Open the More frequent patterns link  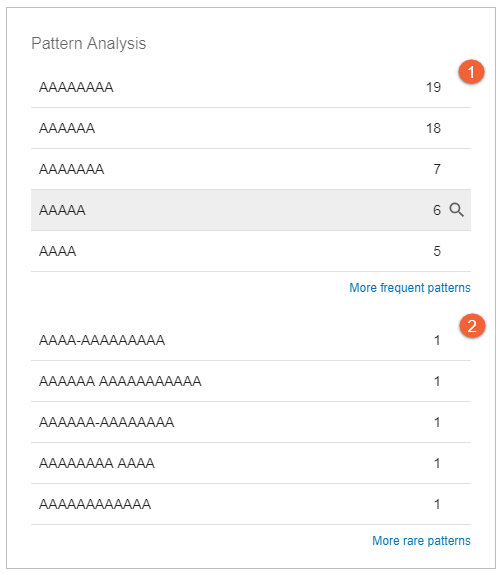(x=409, y=288)
